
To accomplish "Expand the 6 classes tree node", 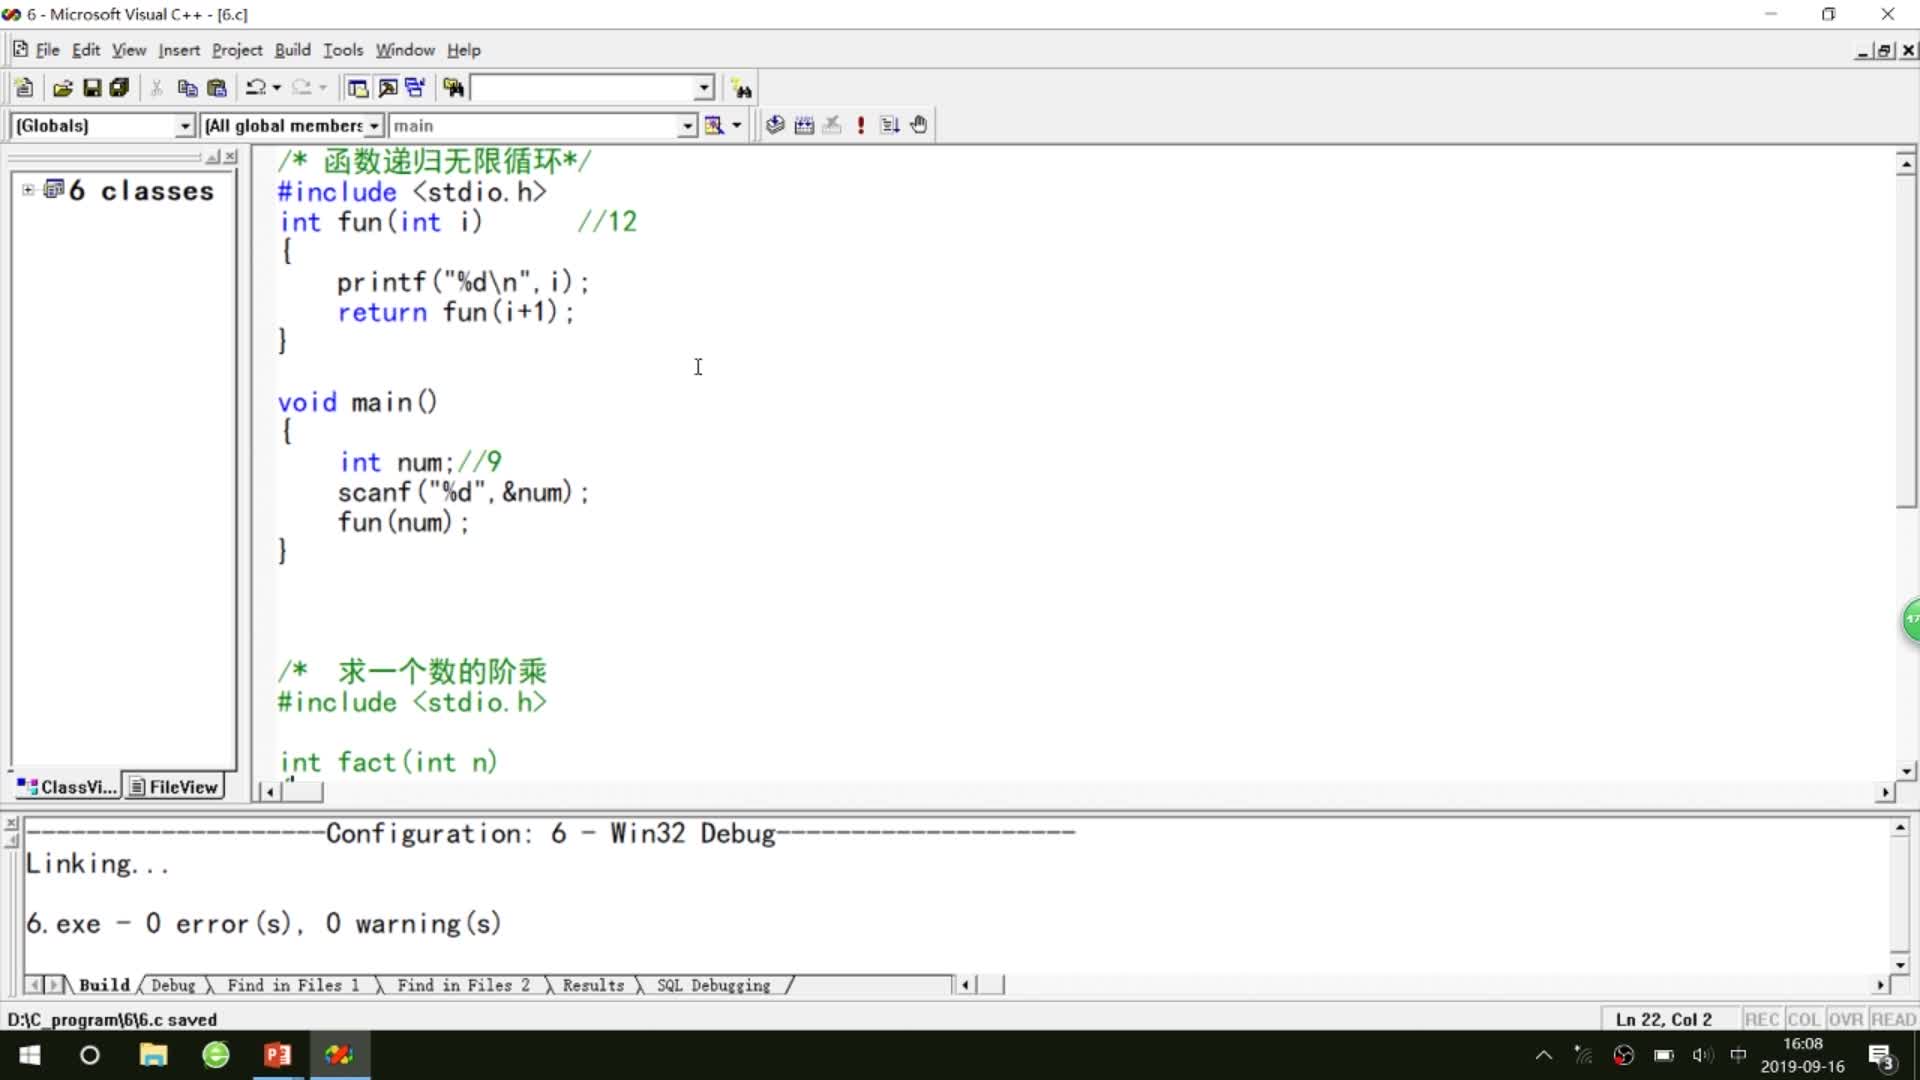I will click(28, 190).
